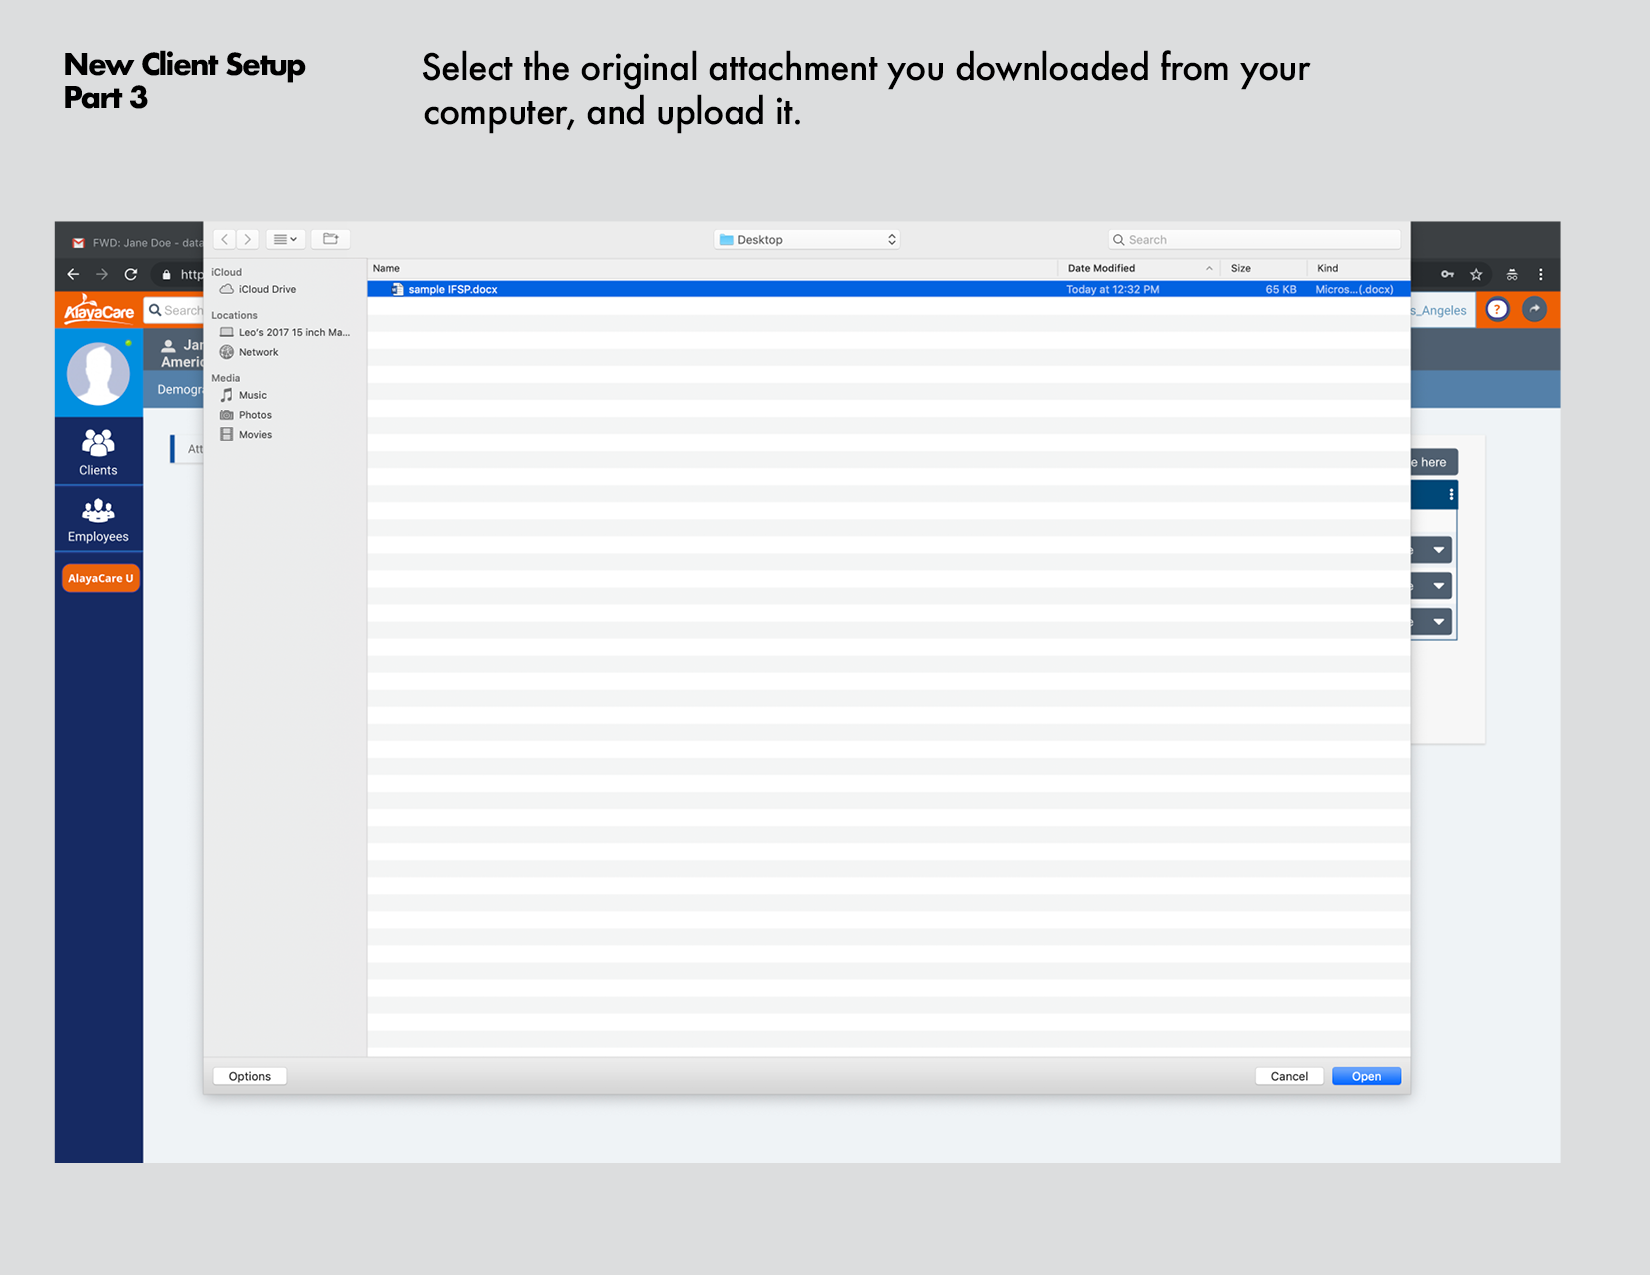Click the Options button in file dialog

coord(248,1075)
